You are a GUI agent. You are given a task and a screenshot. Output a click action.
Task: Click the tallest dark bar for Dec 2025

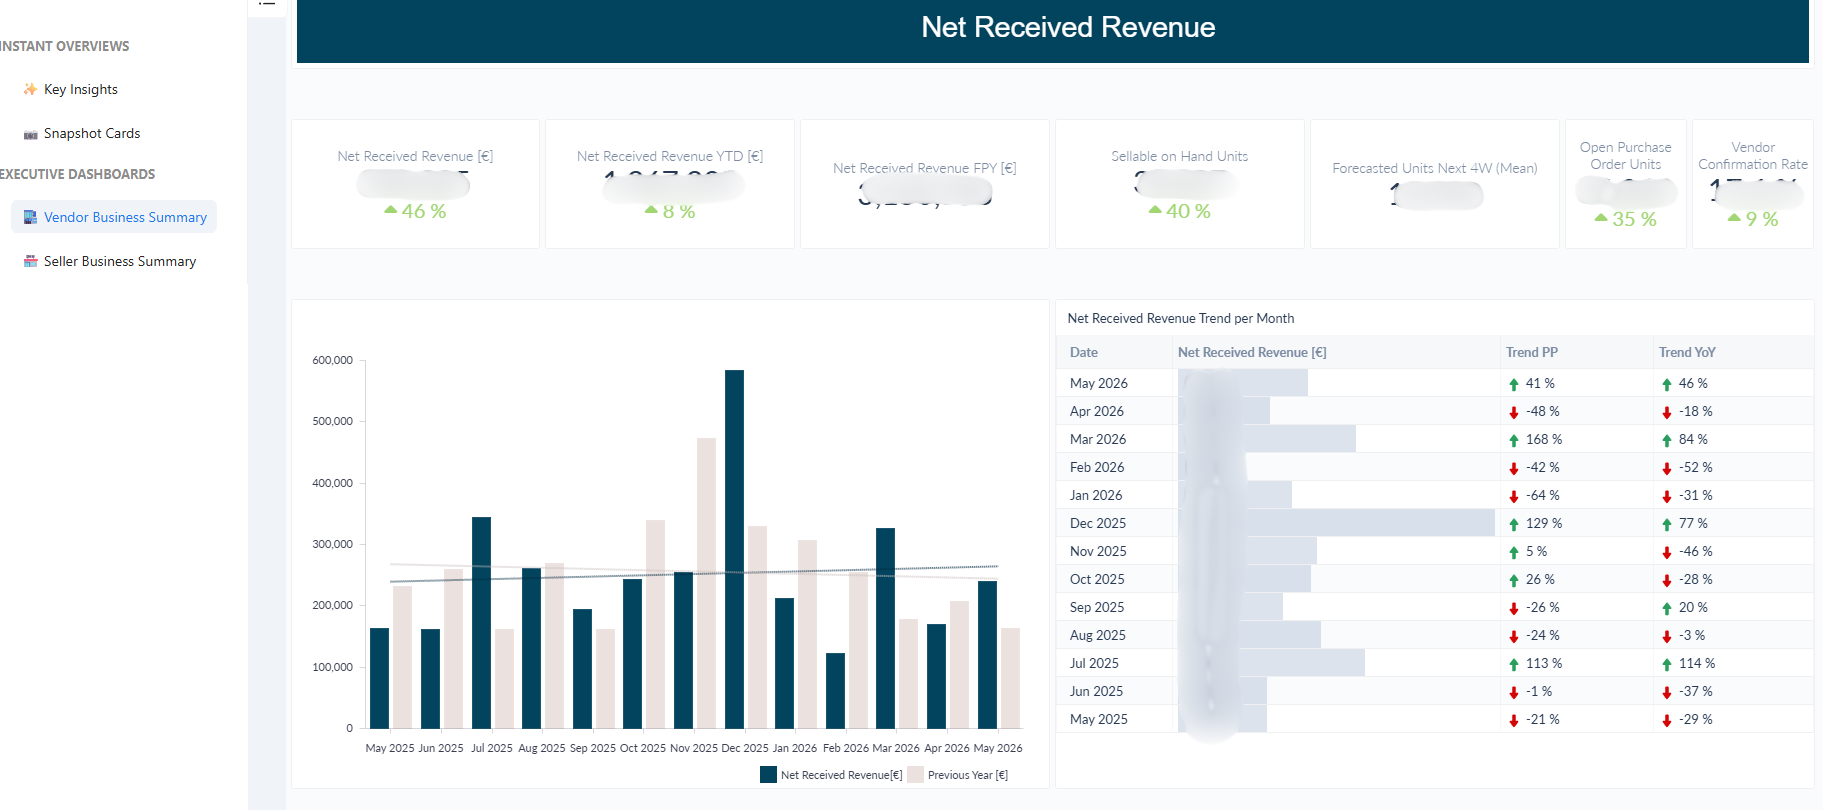pyautogui.click(x=734, y=549)
